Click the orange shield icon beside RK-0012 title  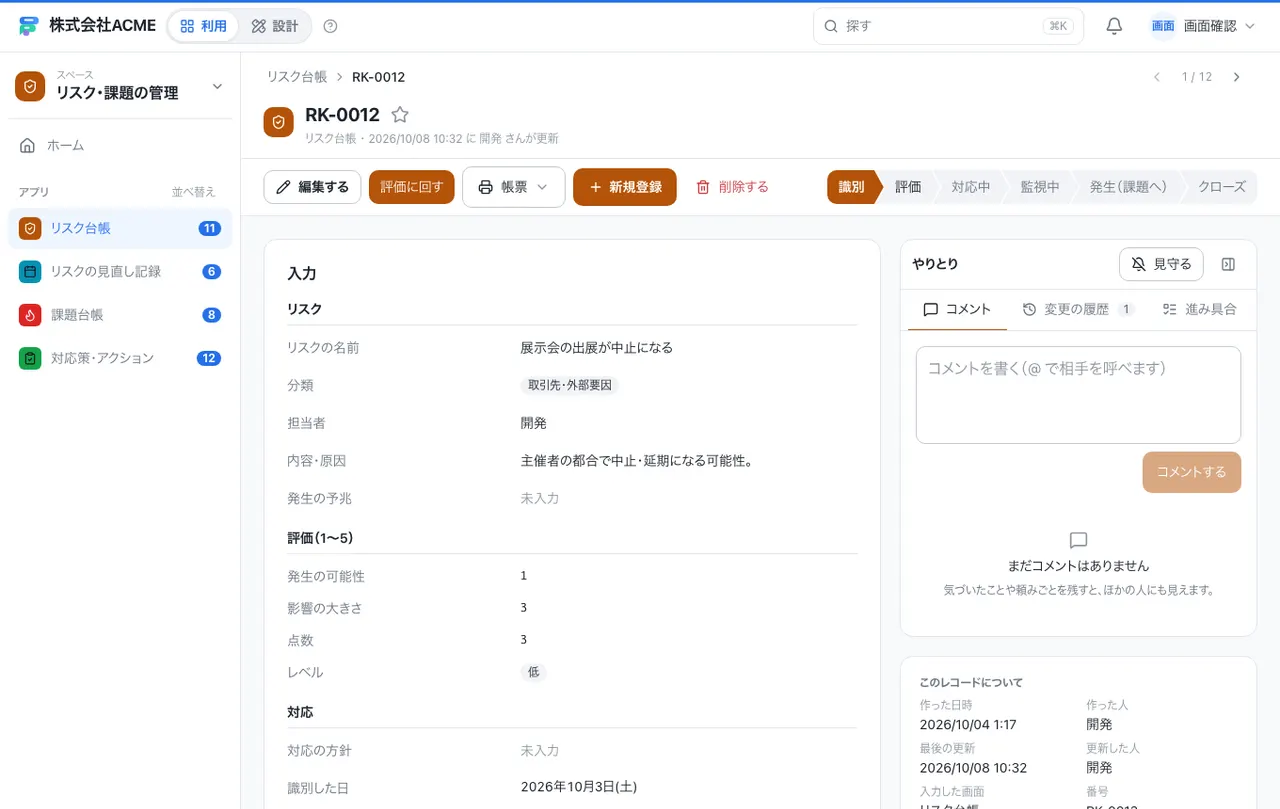pos(279,122)
